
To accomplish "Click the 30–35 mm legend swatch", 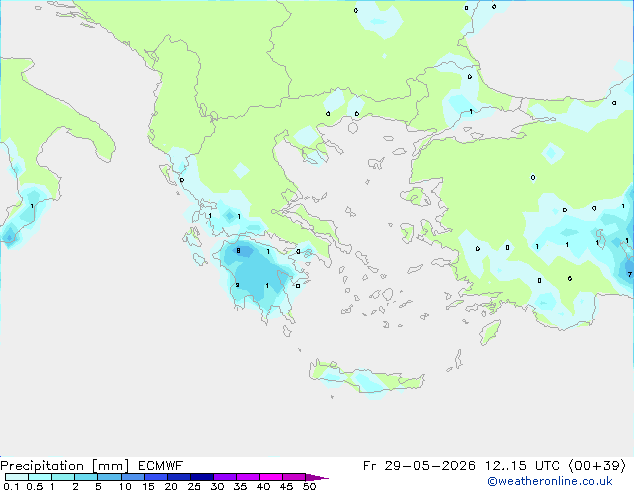I will [225, 477].
